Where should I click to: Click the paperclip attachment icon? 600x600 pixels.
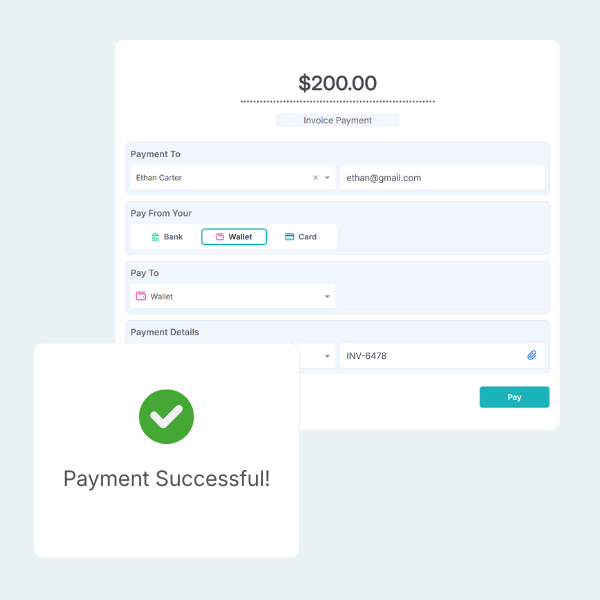coord(532,355)
